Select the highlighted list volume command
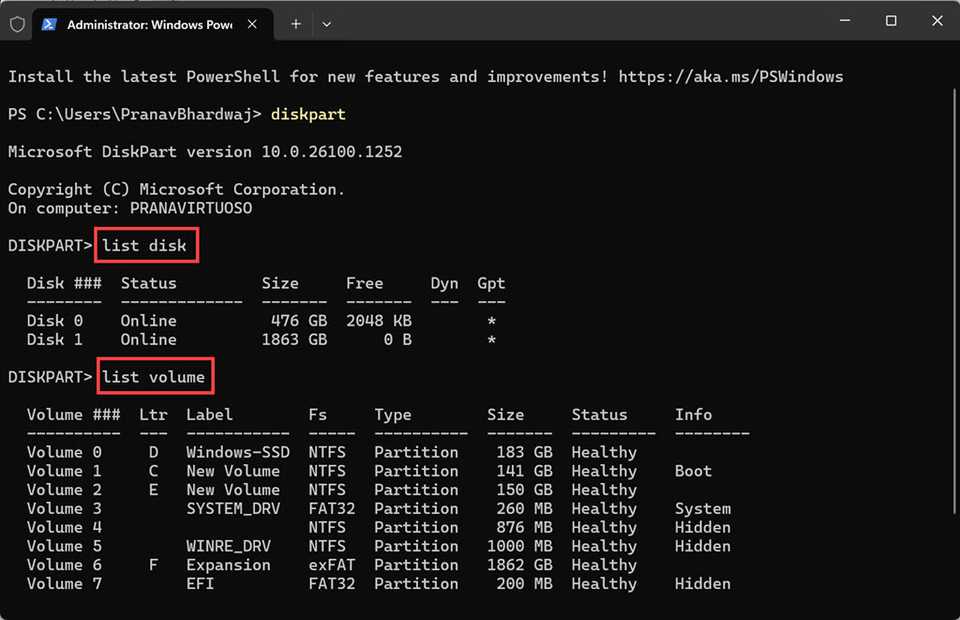960x620 pixels. point(154,376)
